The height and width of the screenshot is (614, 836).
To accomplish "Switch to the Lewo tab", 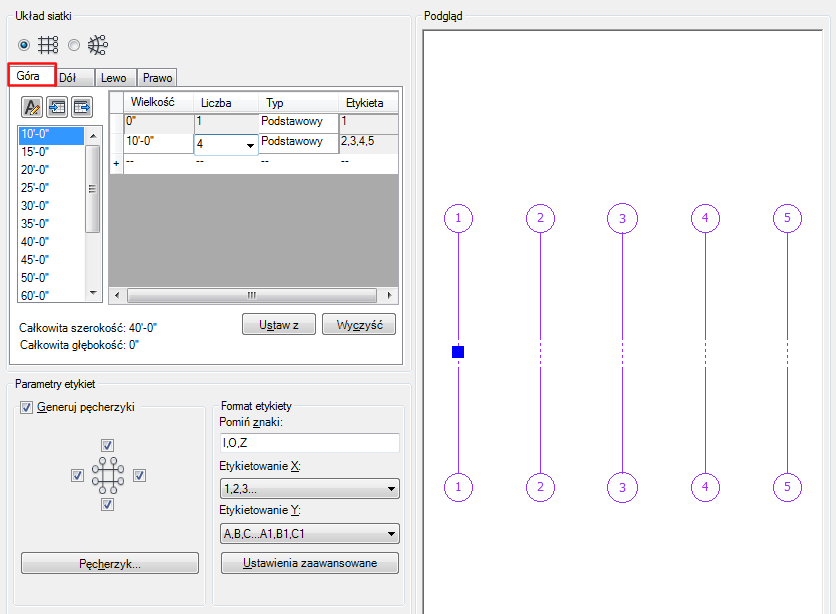I will tap(115, 78).
